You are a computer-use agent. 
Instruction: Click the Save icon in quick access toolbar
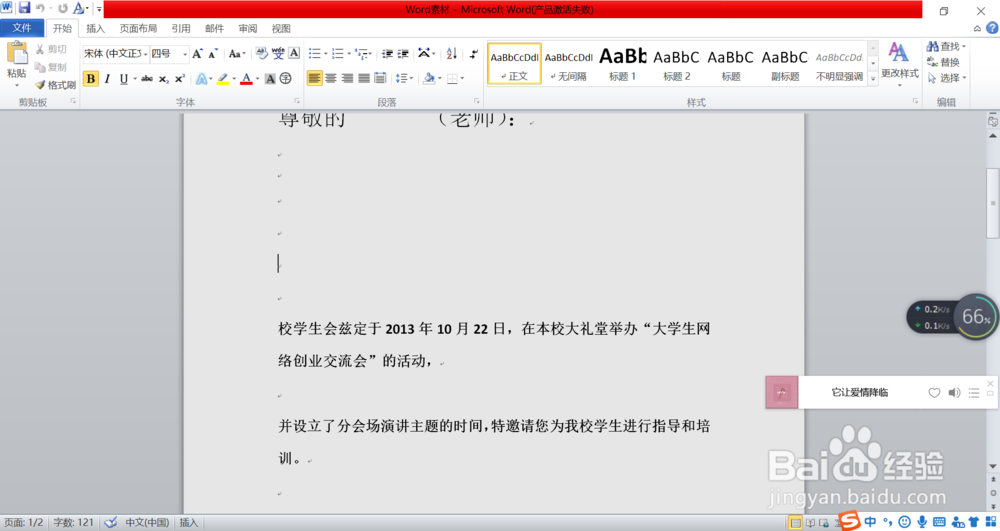24,8
